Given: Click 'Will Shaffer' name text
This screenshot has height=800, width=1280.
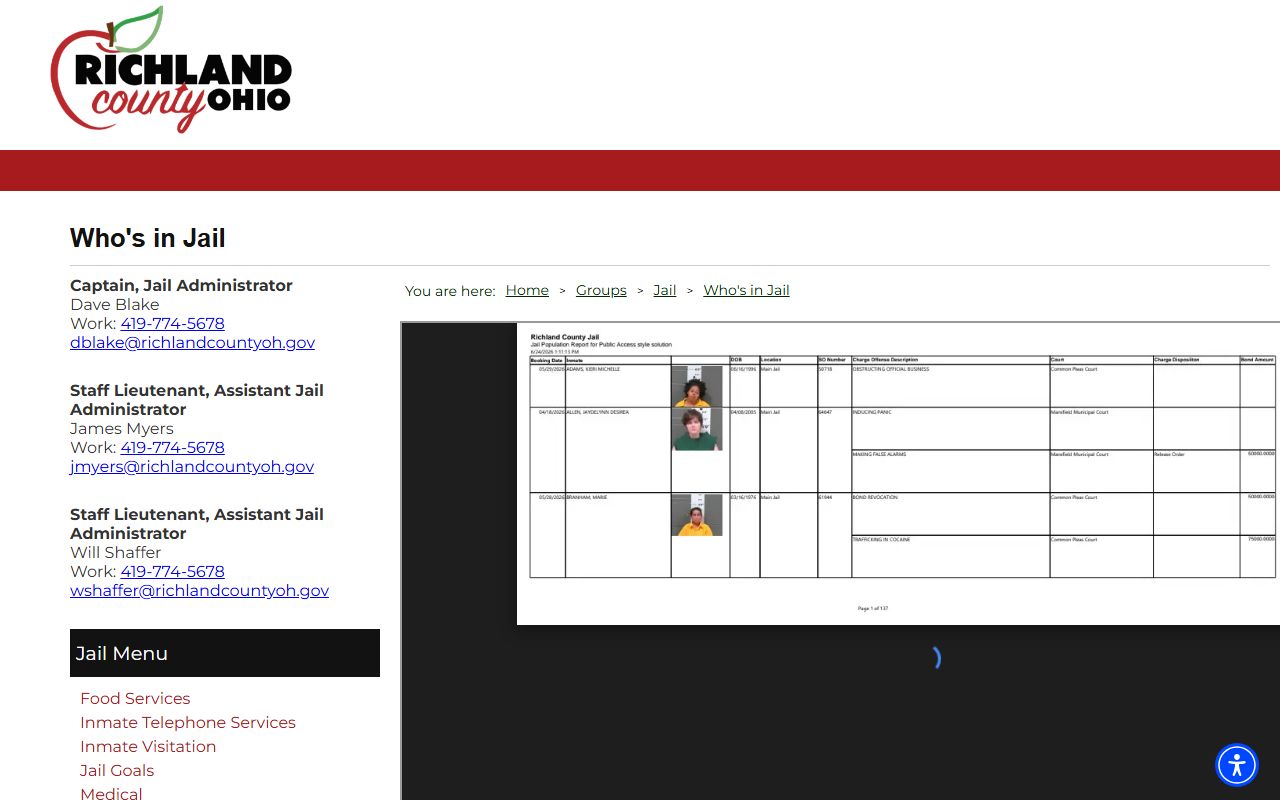Looking at the screenshot, I should (116, 552).
